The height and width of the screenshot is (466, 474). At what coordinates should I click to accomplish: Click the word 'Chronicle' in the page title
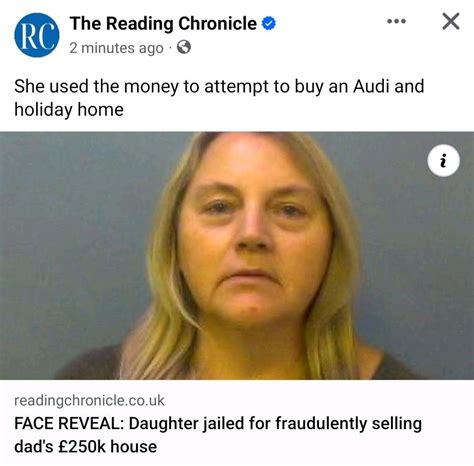217,23
